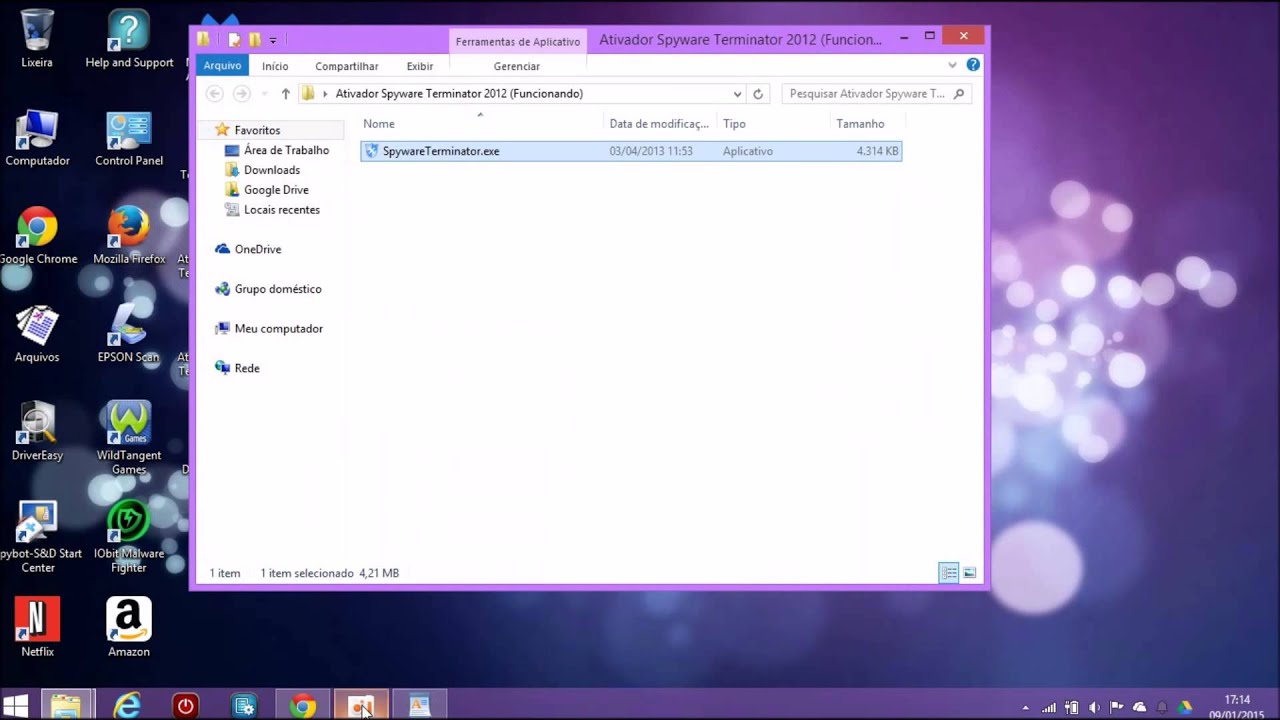Screen dimensions: 1280x720
Task: Click the new folder icon in quick access toolbar
Action: 255,40
